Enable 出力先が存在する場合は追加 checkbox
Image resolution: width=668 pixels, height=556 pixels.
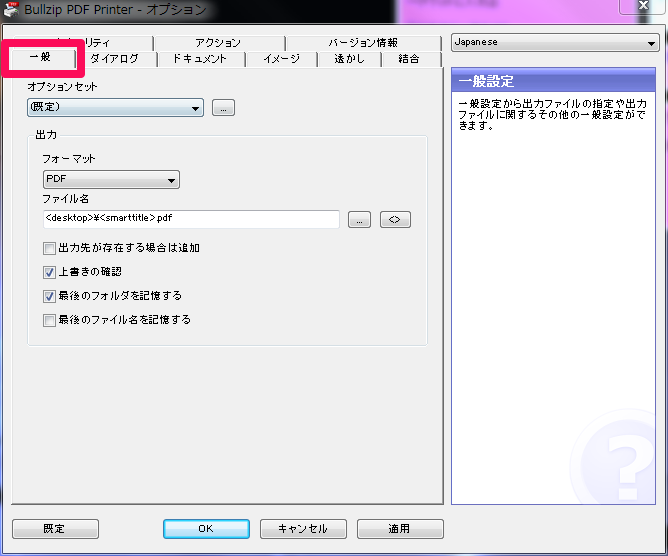(x=49, y=248)
